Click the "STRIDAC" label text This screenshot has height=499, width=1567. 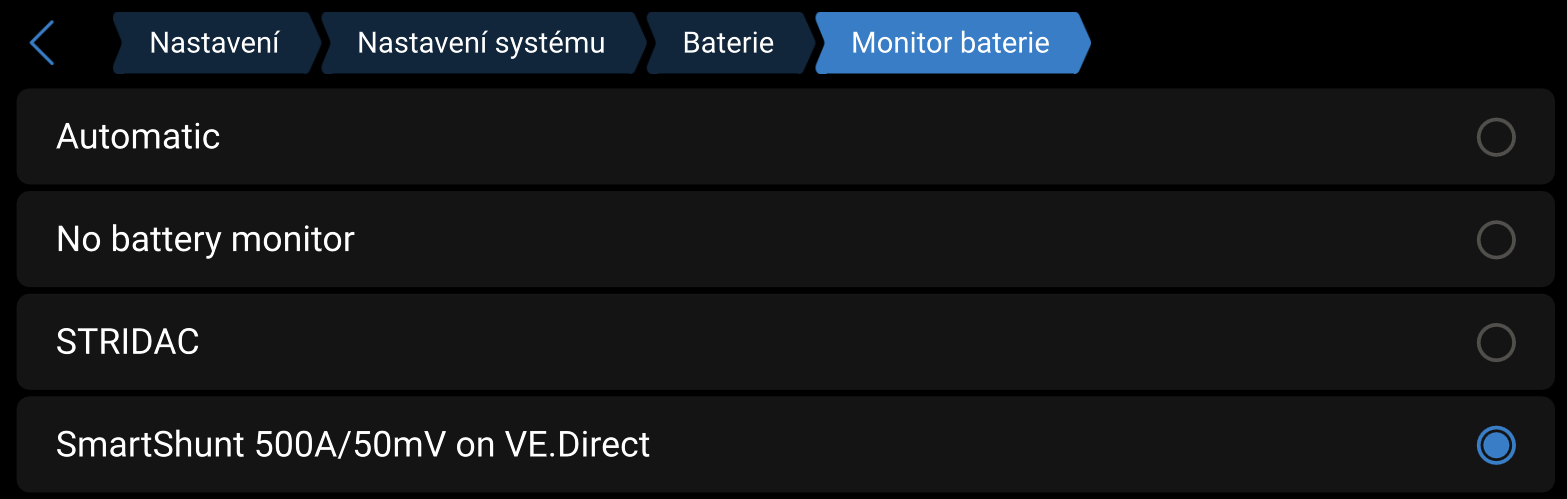point(128,342)
